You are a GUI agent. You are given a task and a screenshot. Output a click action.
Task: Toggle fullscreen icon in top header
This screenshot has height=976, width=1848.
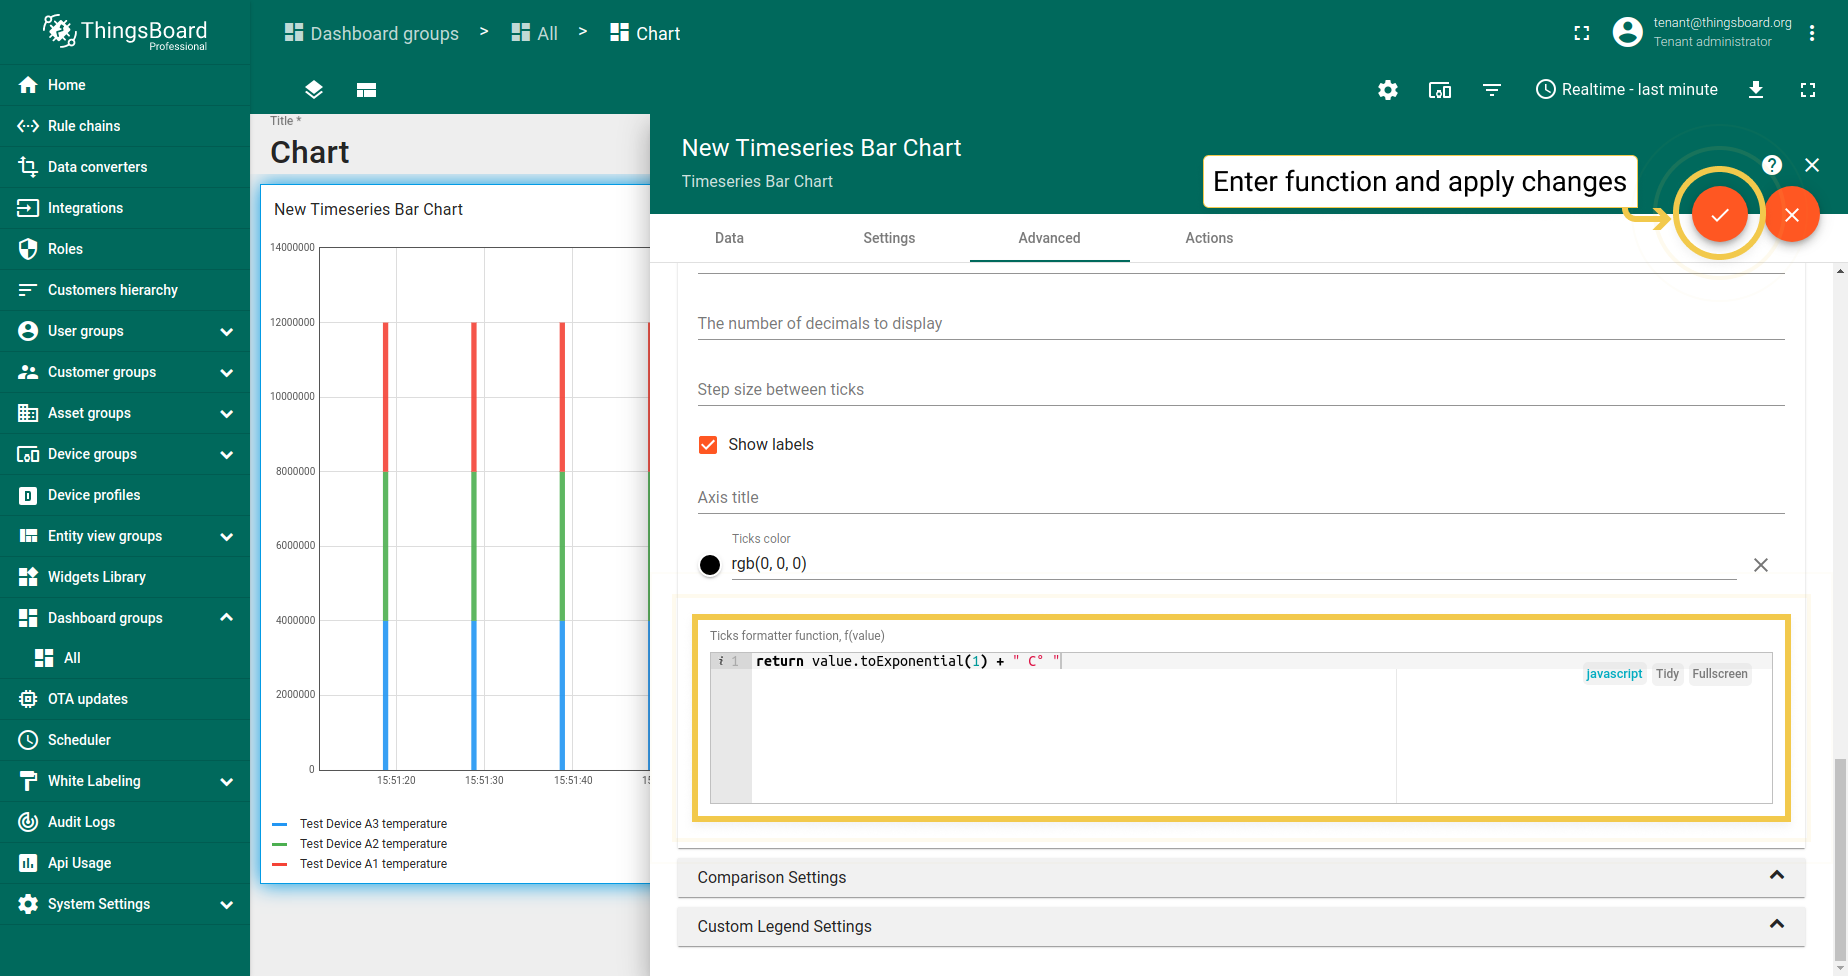point(1582,33)
